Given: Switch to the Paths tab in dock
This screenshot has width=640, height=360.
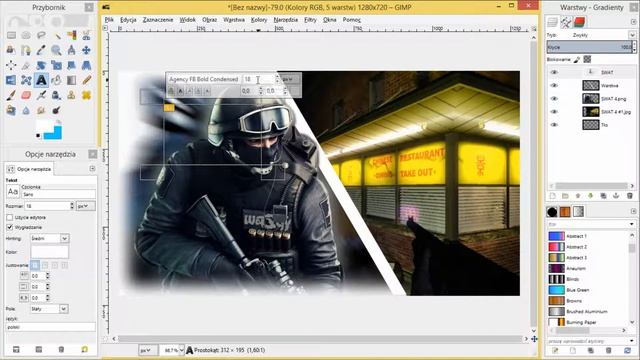Looking at the screenshot, I should [566, 22].
